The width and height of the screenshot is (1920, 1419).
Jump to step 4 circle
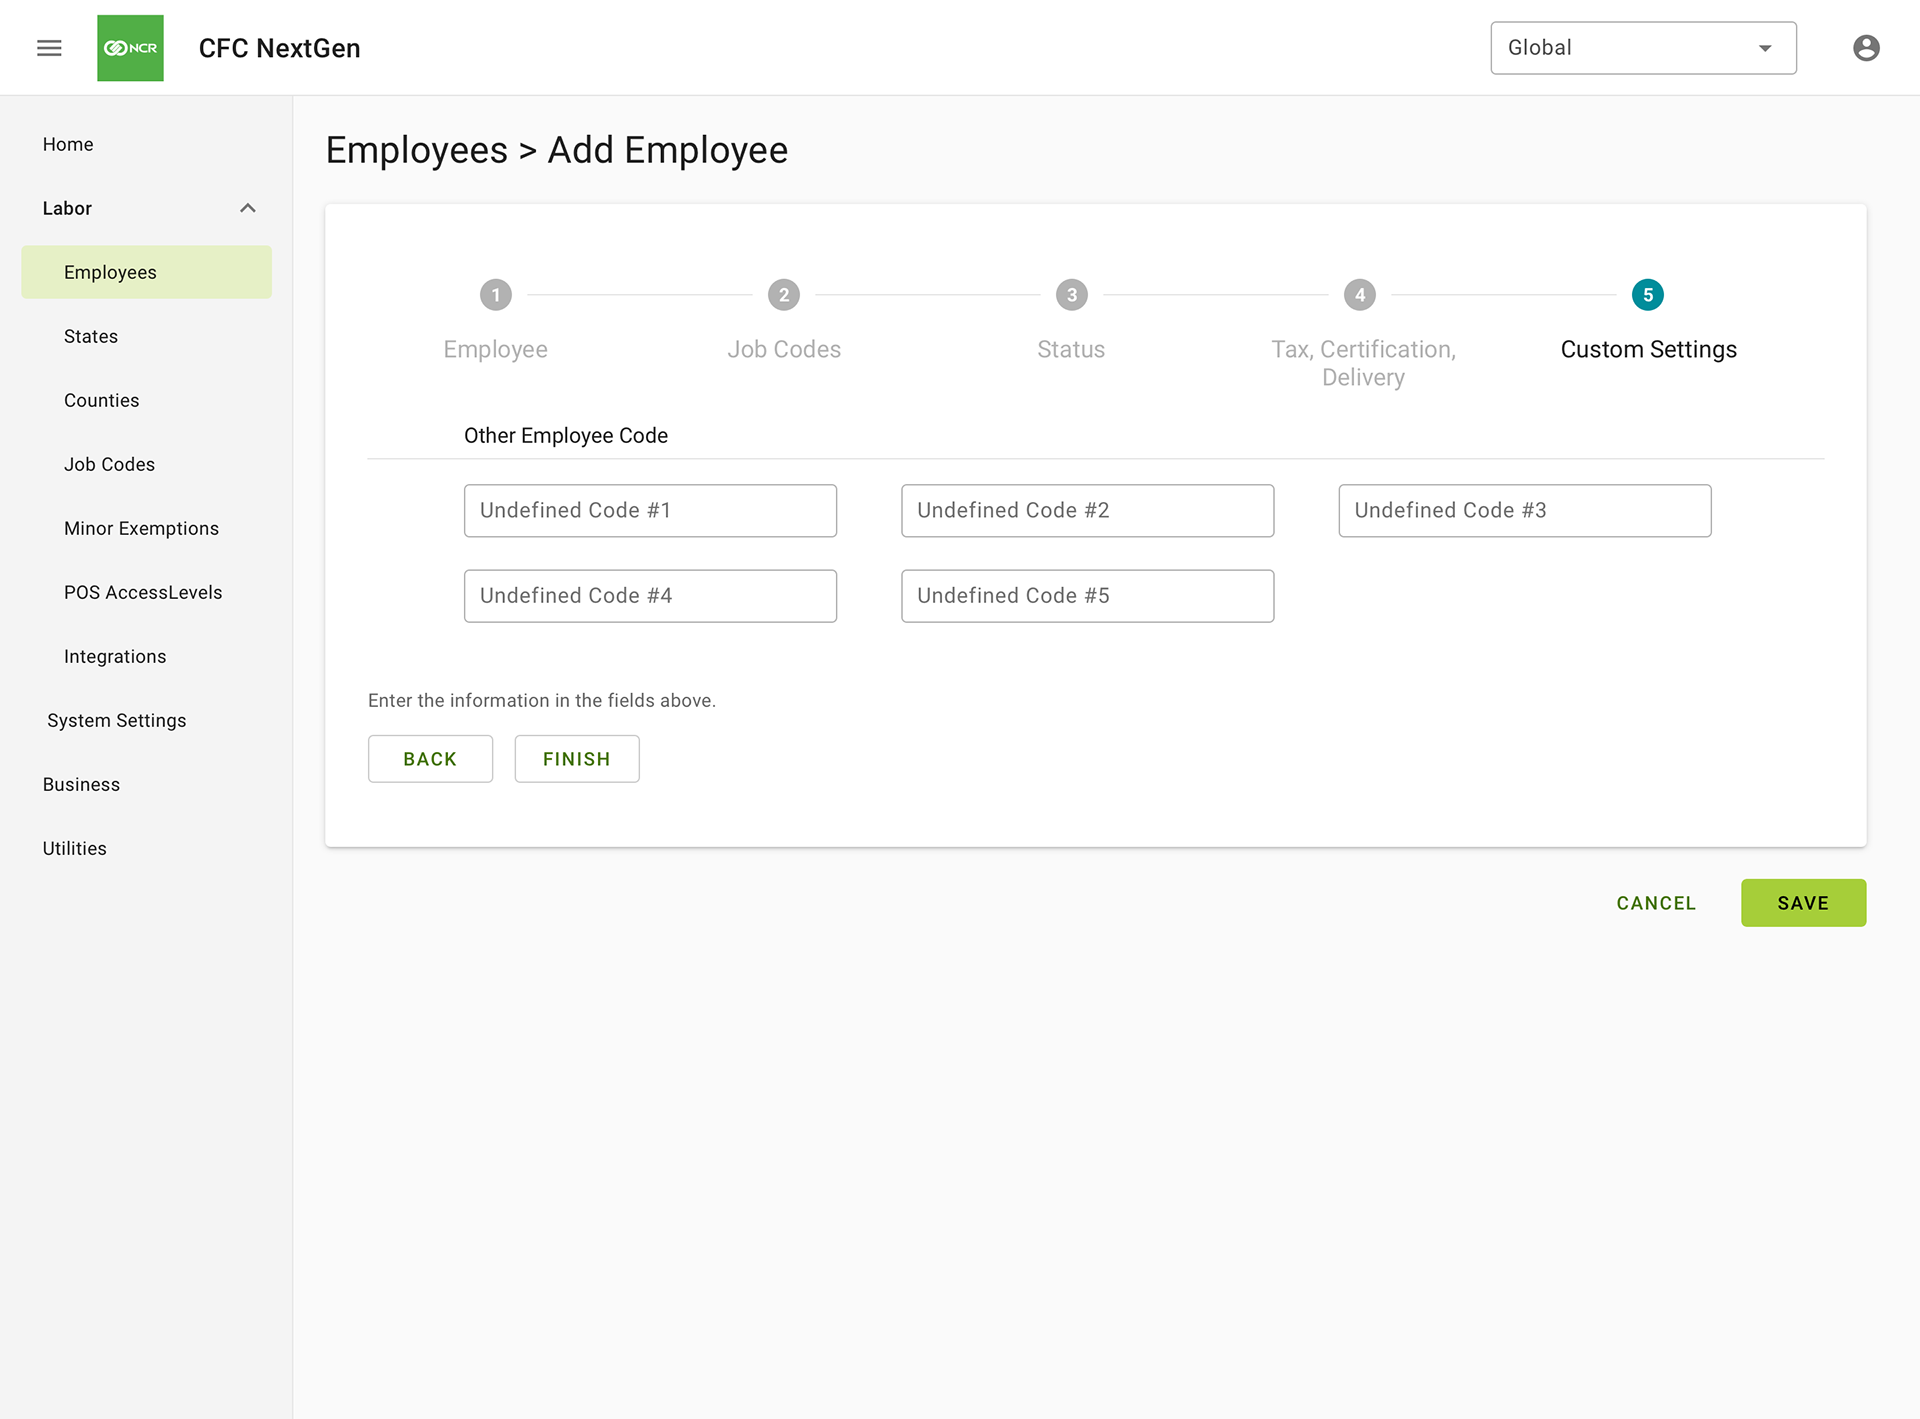pos(1360,295)
